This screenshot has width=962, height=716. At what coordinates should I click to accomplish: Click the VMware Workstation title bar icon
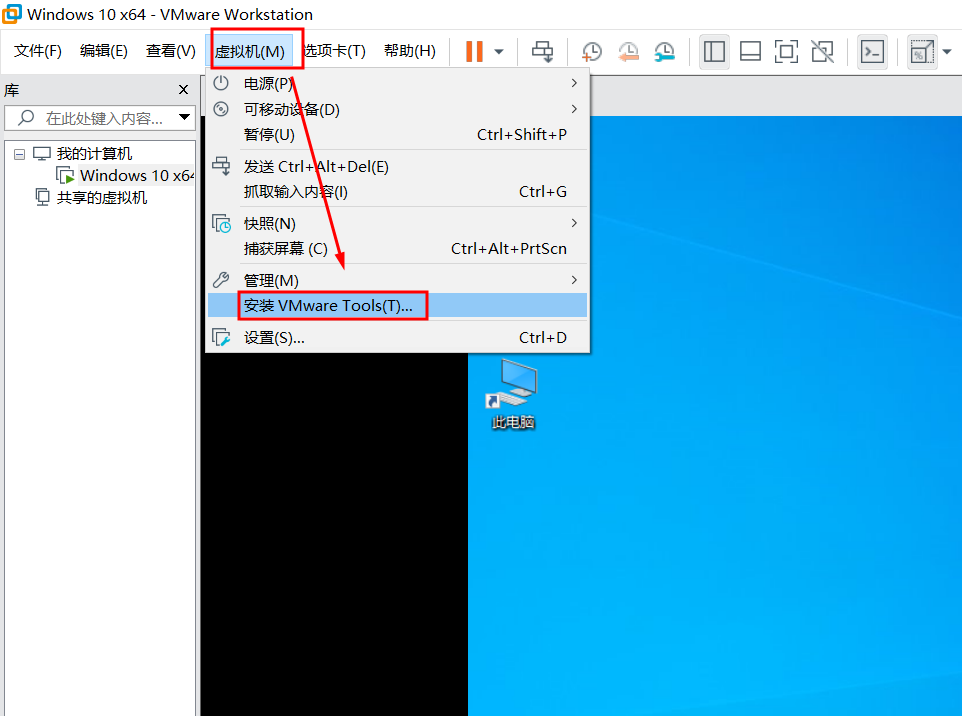click(x=12, y=13)
